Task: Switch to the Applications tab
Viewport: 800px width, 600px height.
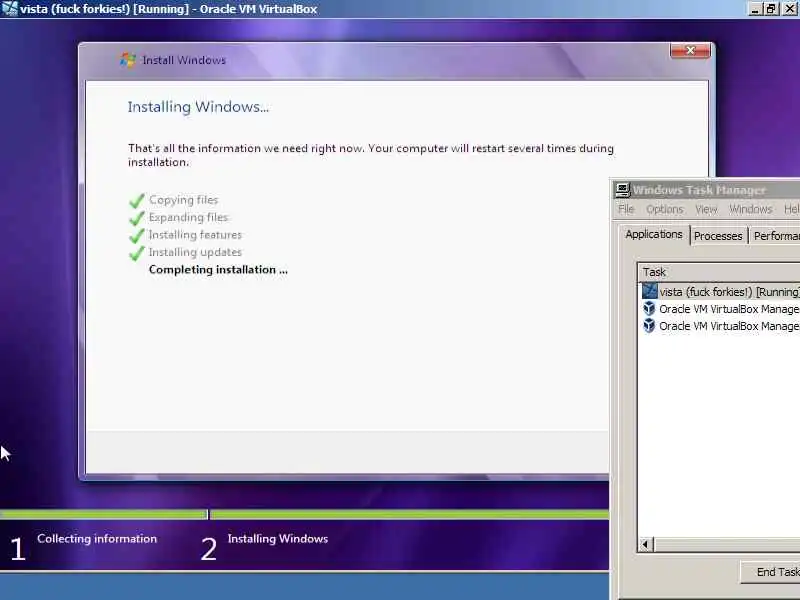Action: click(x=654, y=234)
